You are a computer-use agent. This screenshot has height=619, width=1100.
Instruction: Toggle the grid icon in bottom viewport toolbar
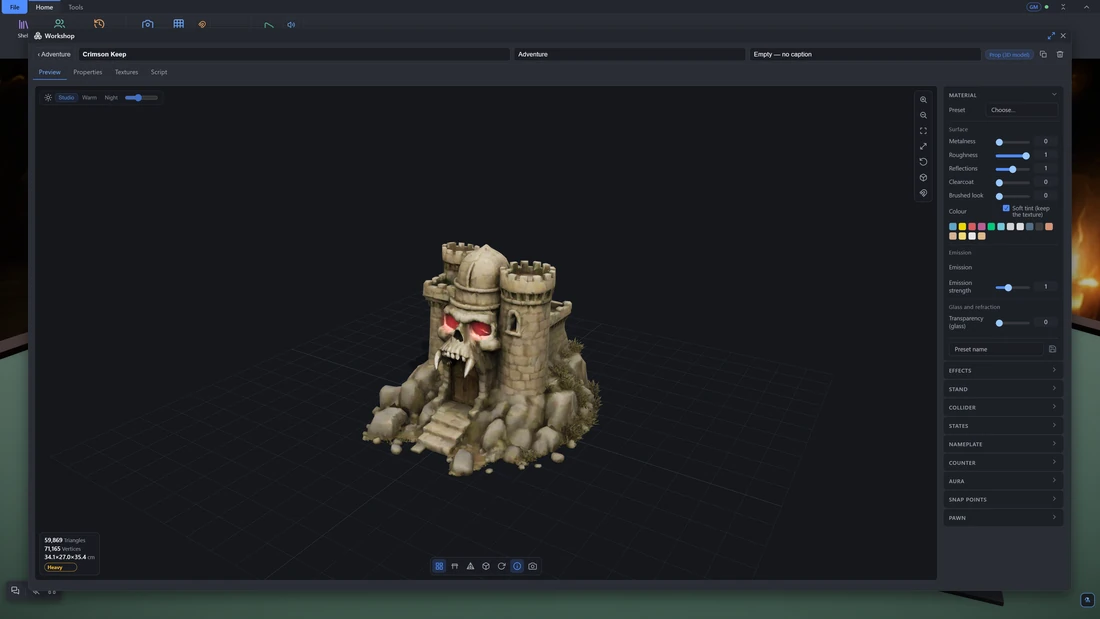pos(439,566)
